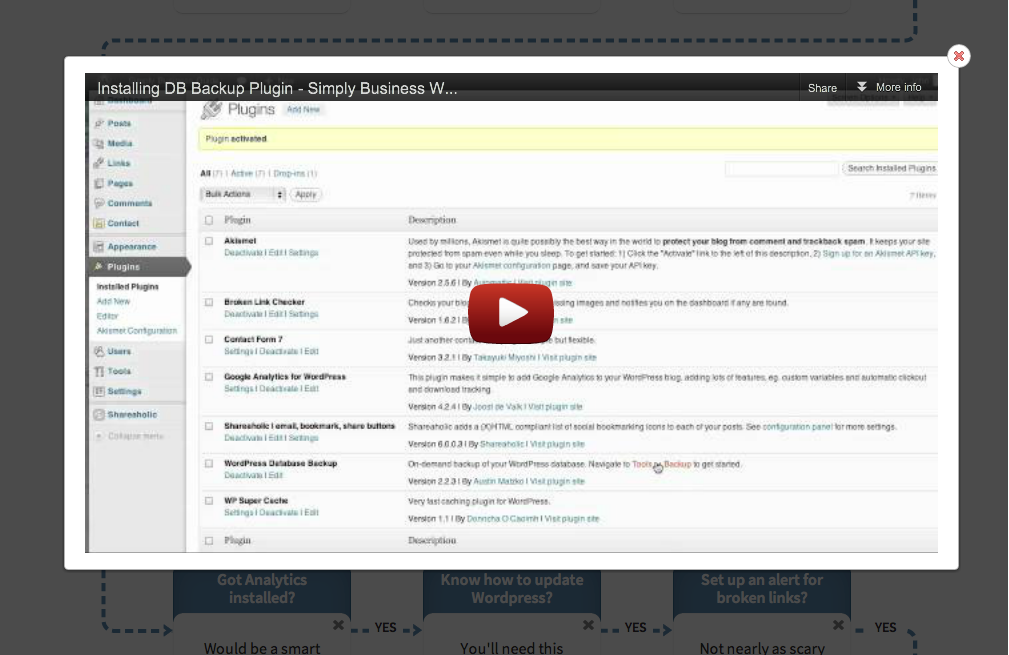Click the Settings icon in the sidebar

tap(98, 391)
